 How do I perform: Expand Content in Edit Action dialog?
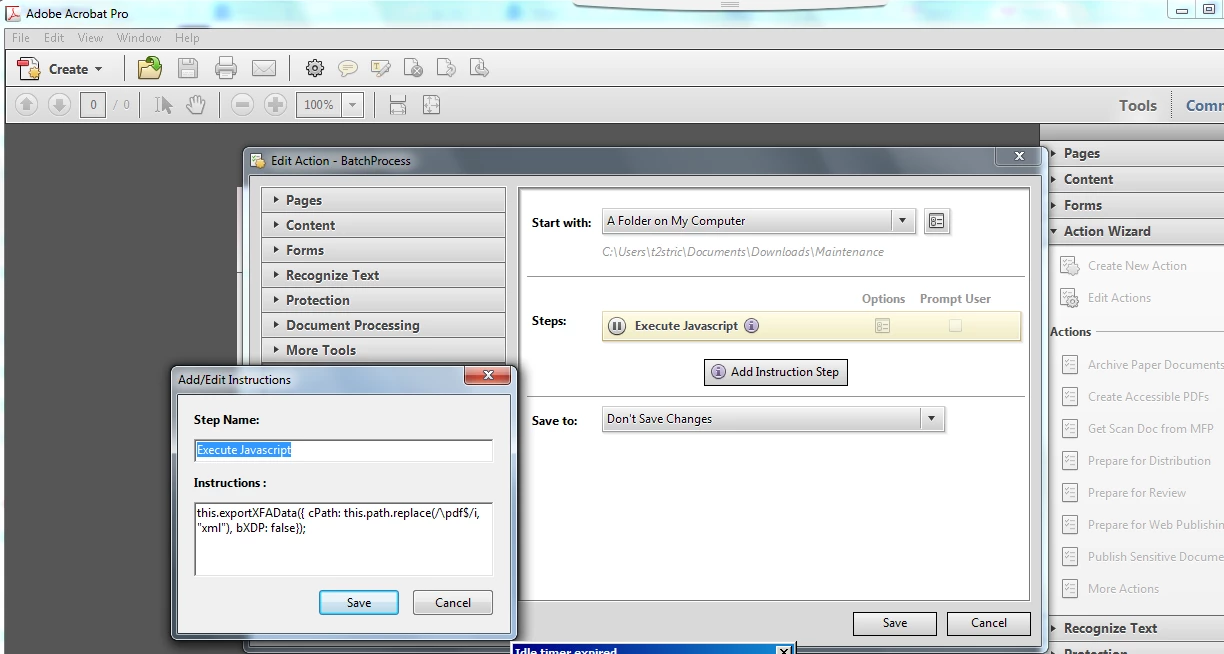tap(384, 225)
